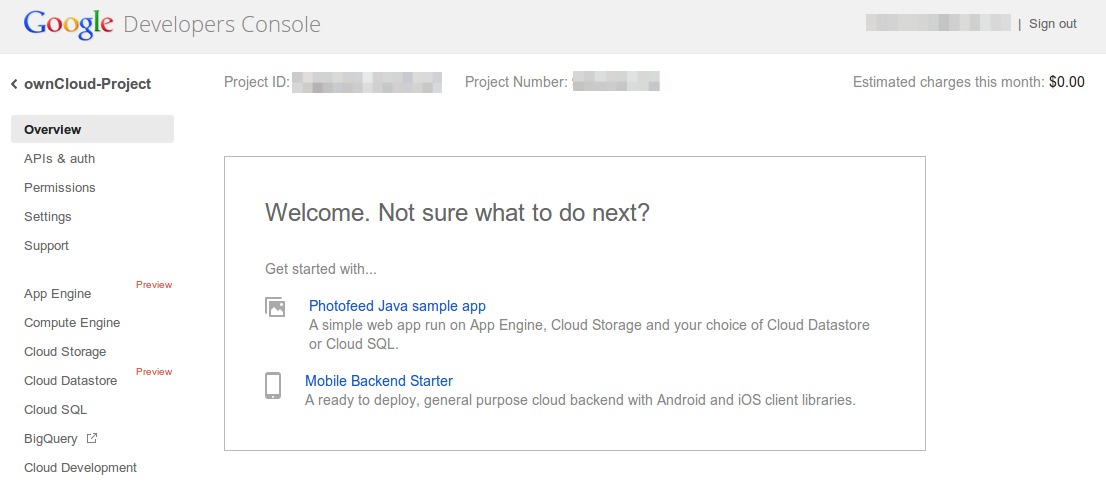This screenshot has width=1106, height=497.
Task: Open Photofeed Java sample app link
Action: [x=397, y=306]
